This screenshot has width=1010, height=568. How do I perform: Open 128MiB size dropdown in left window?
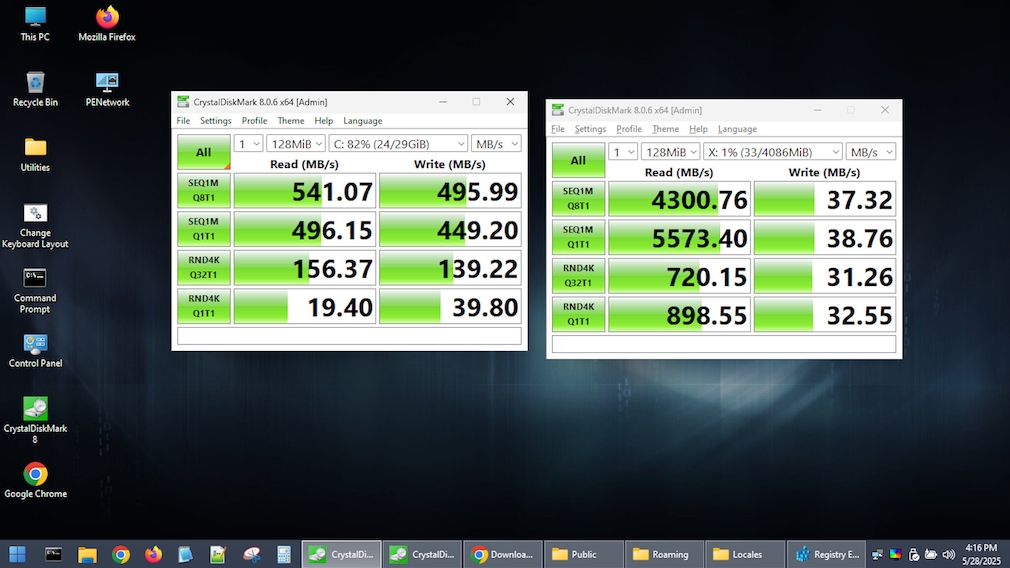coord(296,144)
